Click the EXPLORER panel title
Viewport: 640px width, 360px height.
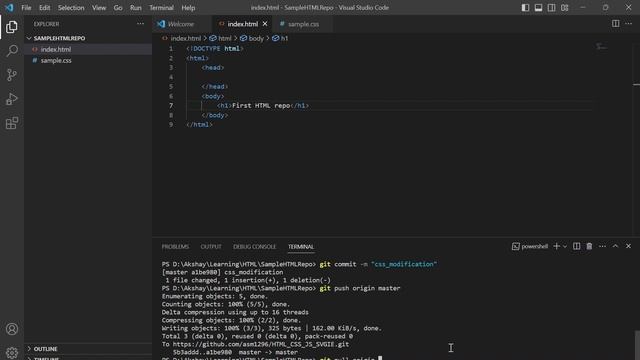pos(46,24)
